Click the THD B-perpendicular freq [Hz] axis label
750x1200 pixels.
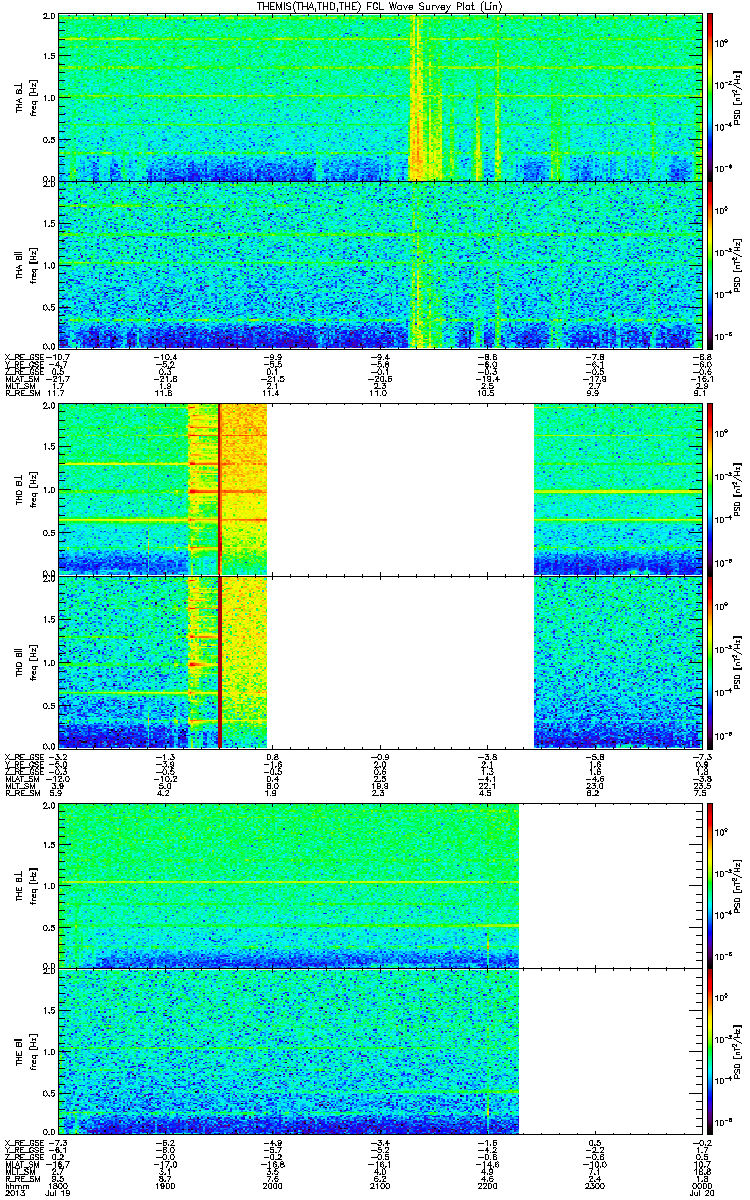point(33,488)
